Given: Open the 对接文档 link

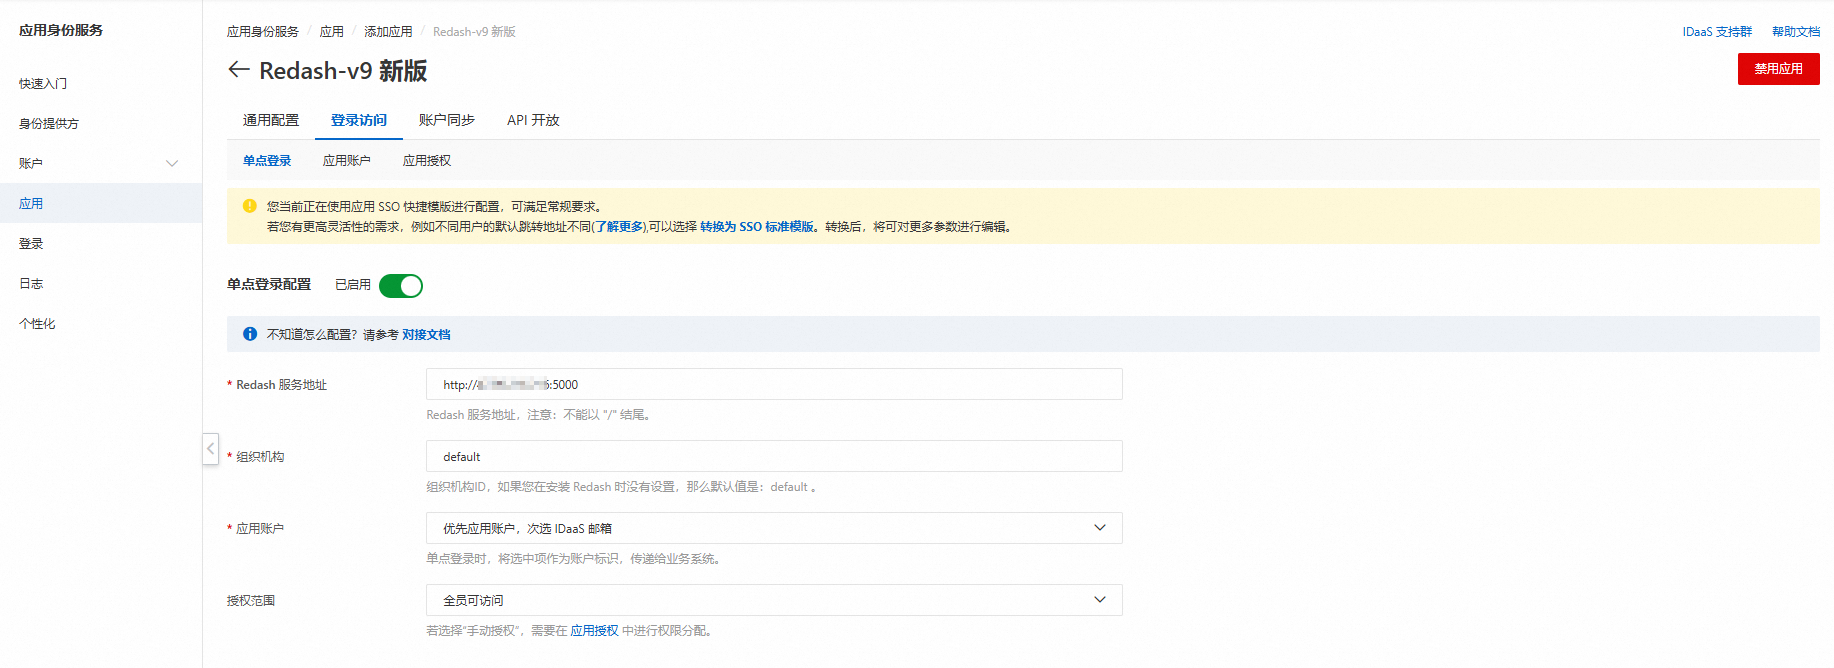Looking at the screenshot, I should (x=426, y=335).
